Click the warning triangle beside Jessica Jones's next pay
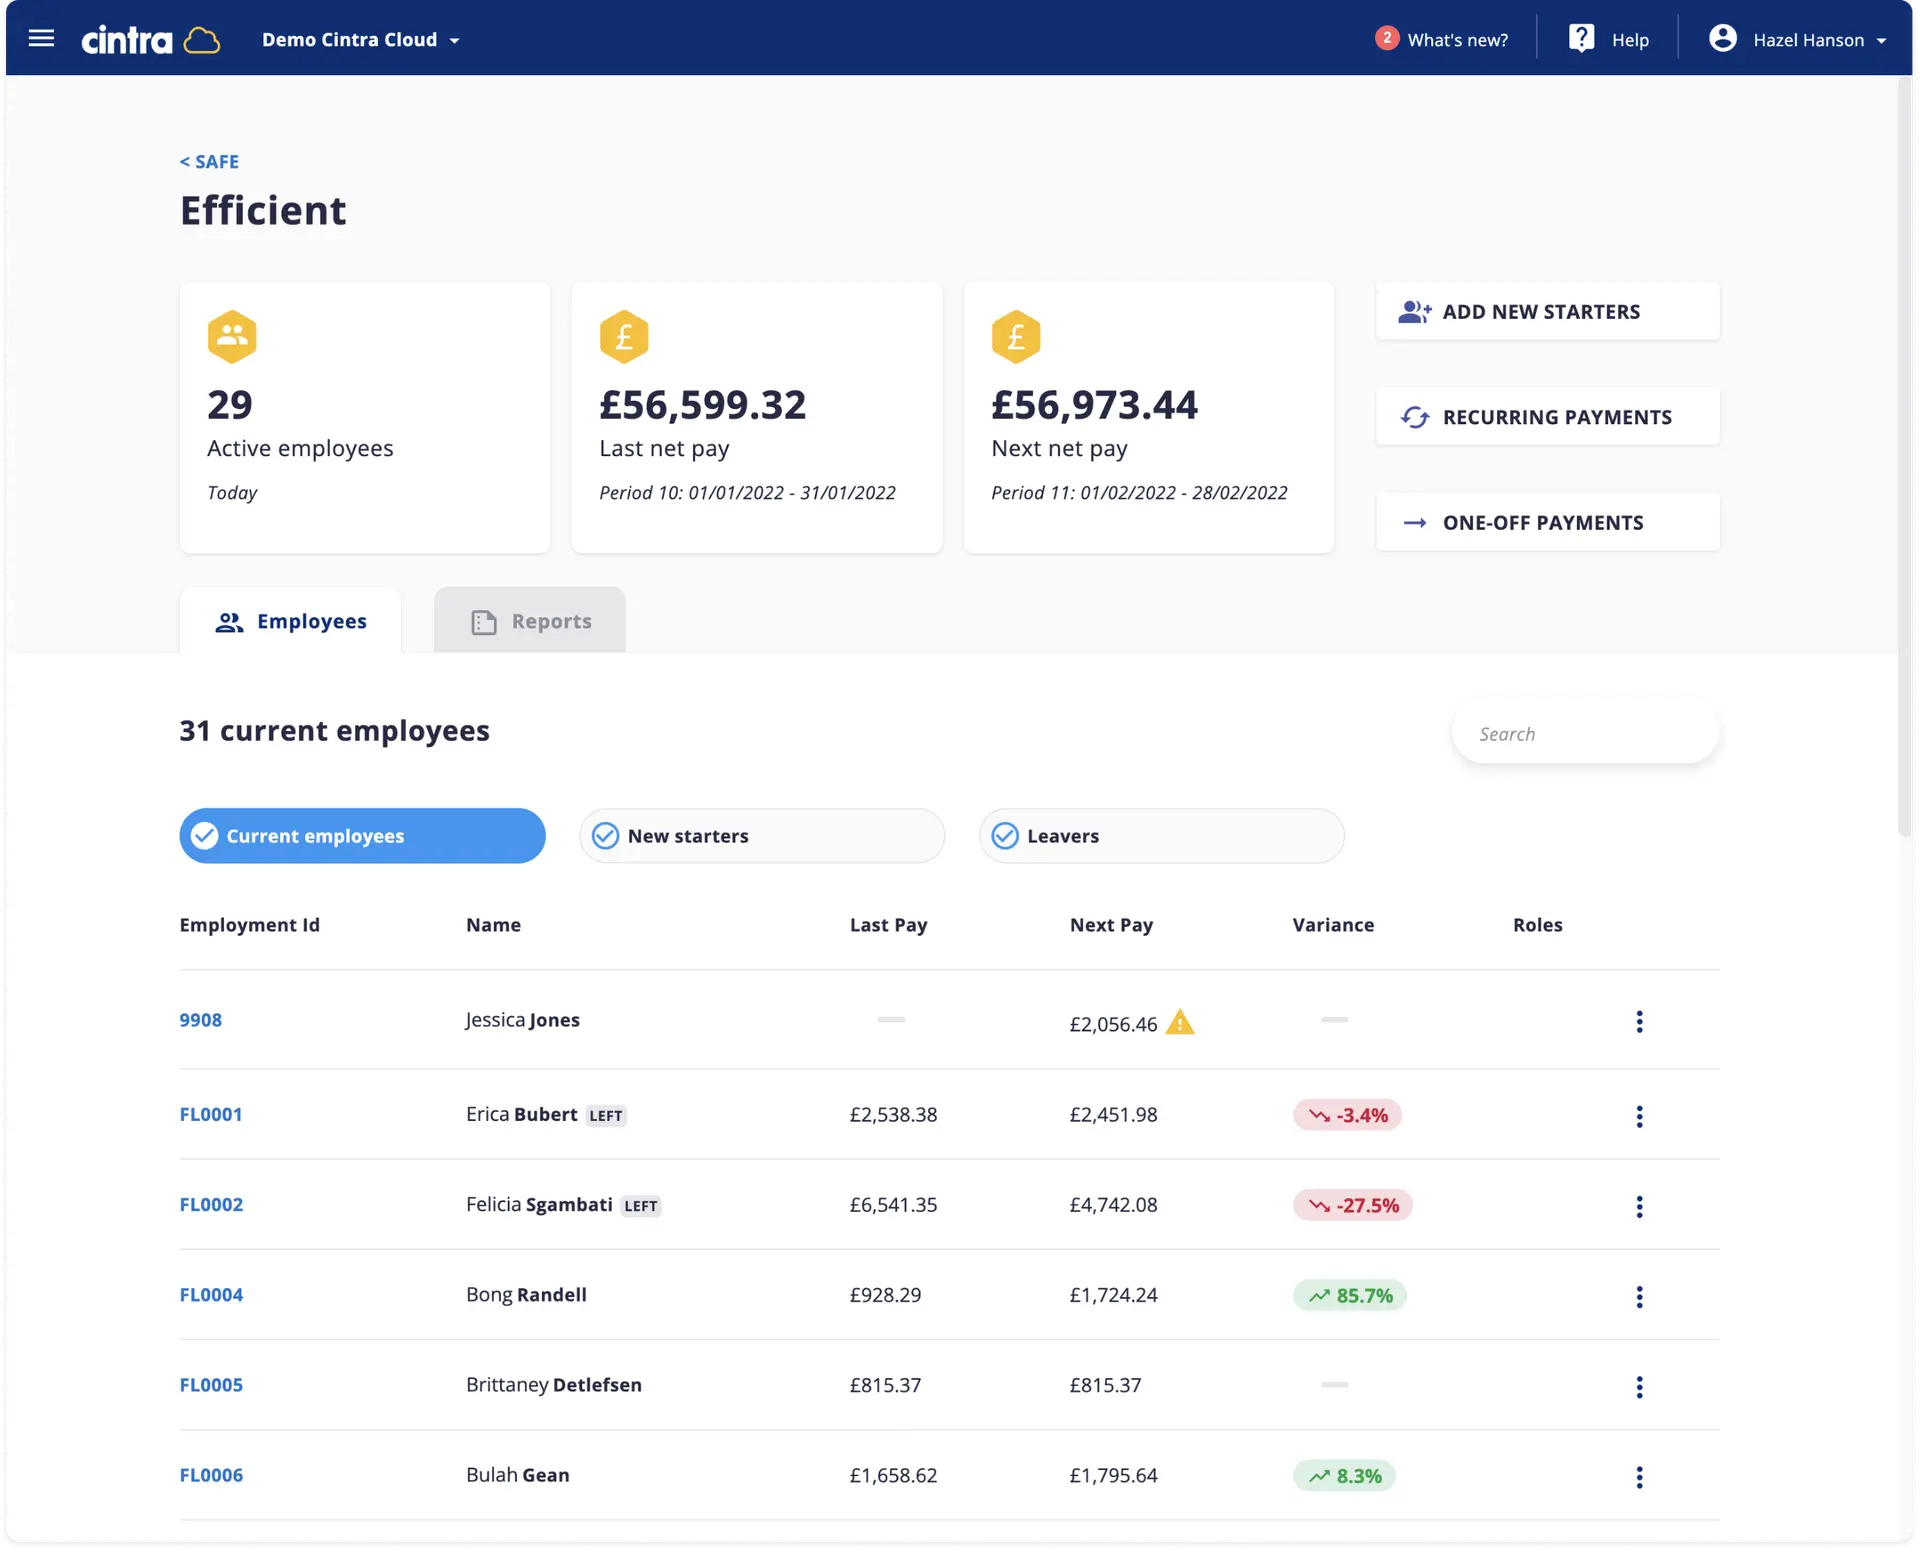Viewport: 1920px width, 1562px height. [1180, 1023]
